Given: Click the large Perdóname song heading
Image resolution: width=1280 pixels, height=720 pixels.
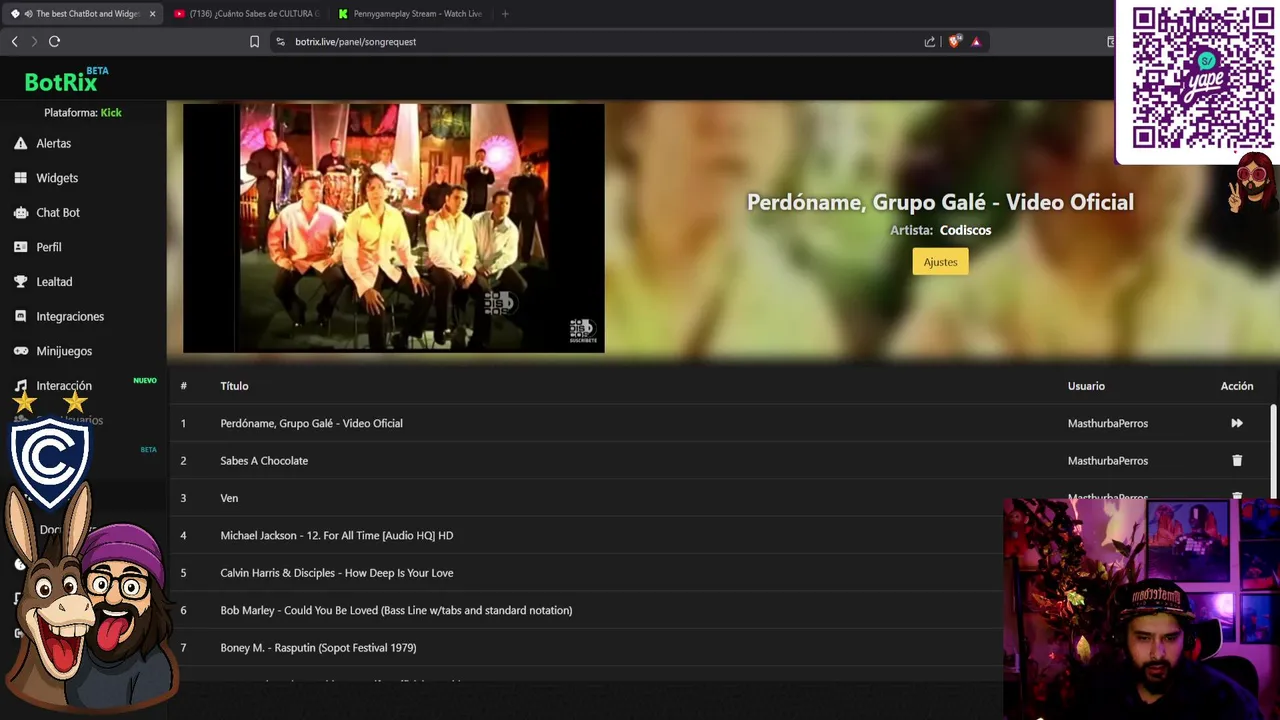Looking at the screenshot, I should pyautogui.click(x=940, y=202).
